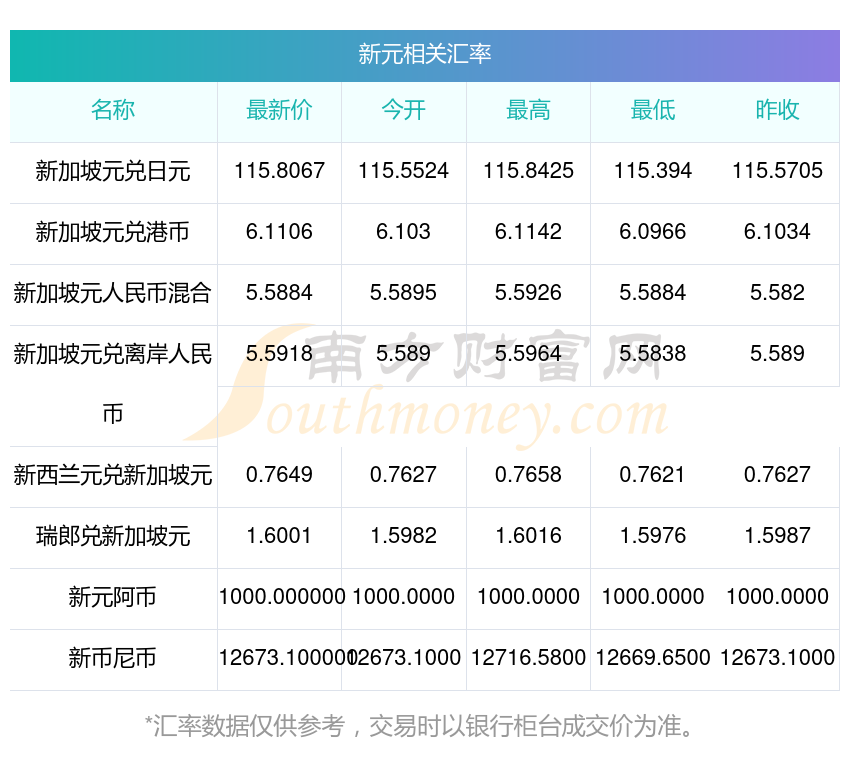Screen dimensions: 850x757
Task: Select the 名称 column header
Action: (113, 110)
